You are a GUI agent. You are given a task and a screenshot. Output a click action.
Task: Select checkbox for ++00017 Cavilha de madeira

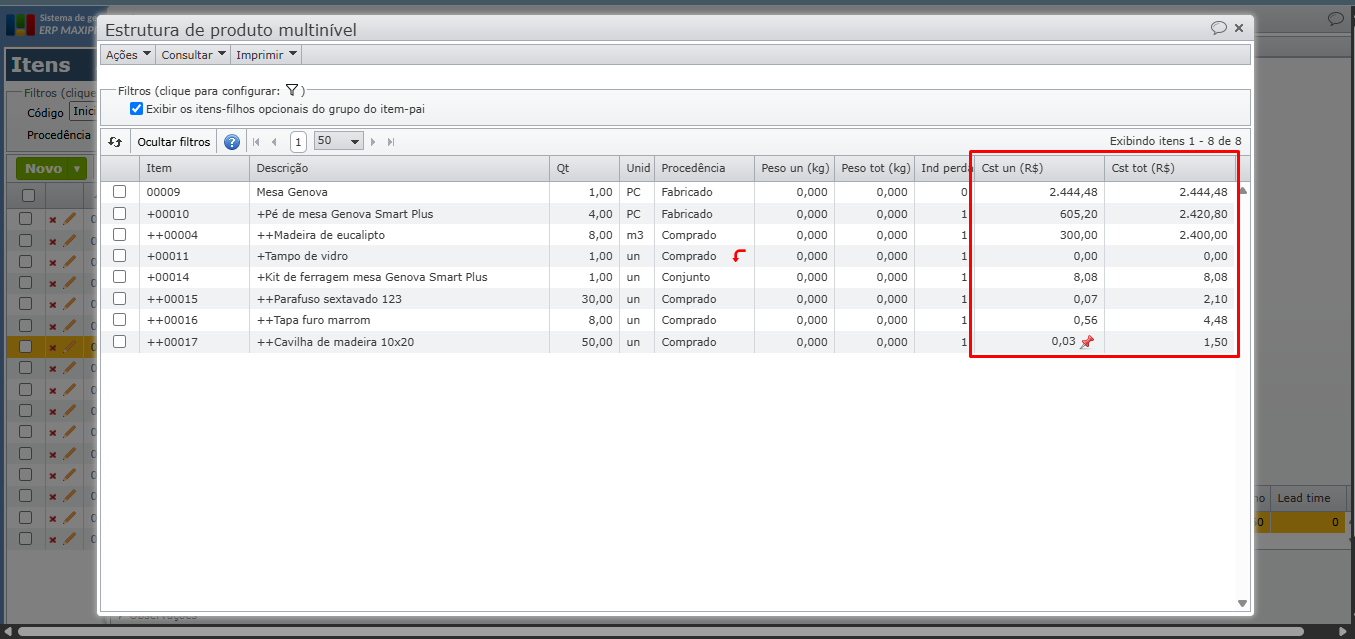pyautogui.click(x=120, y=342)
